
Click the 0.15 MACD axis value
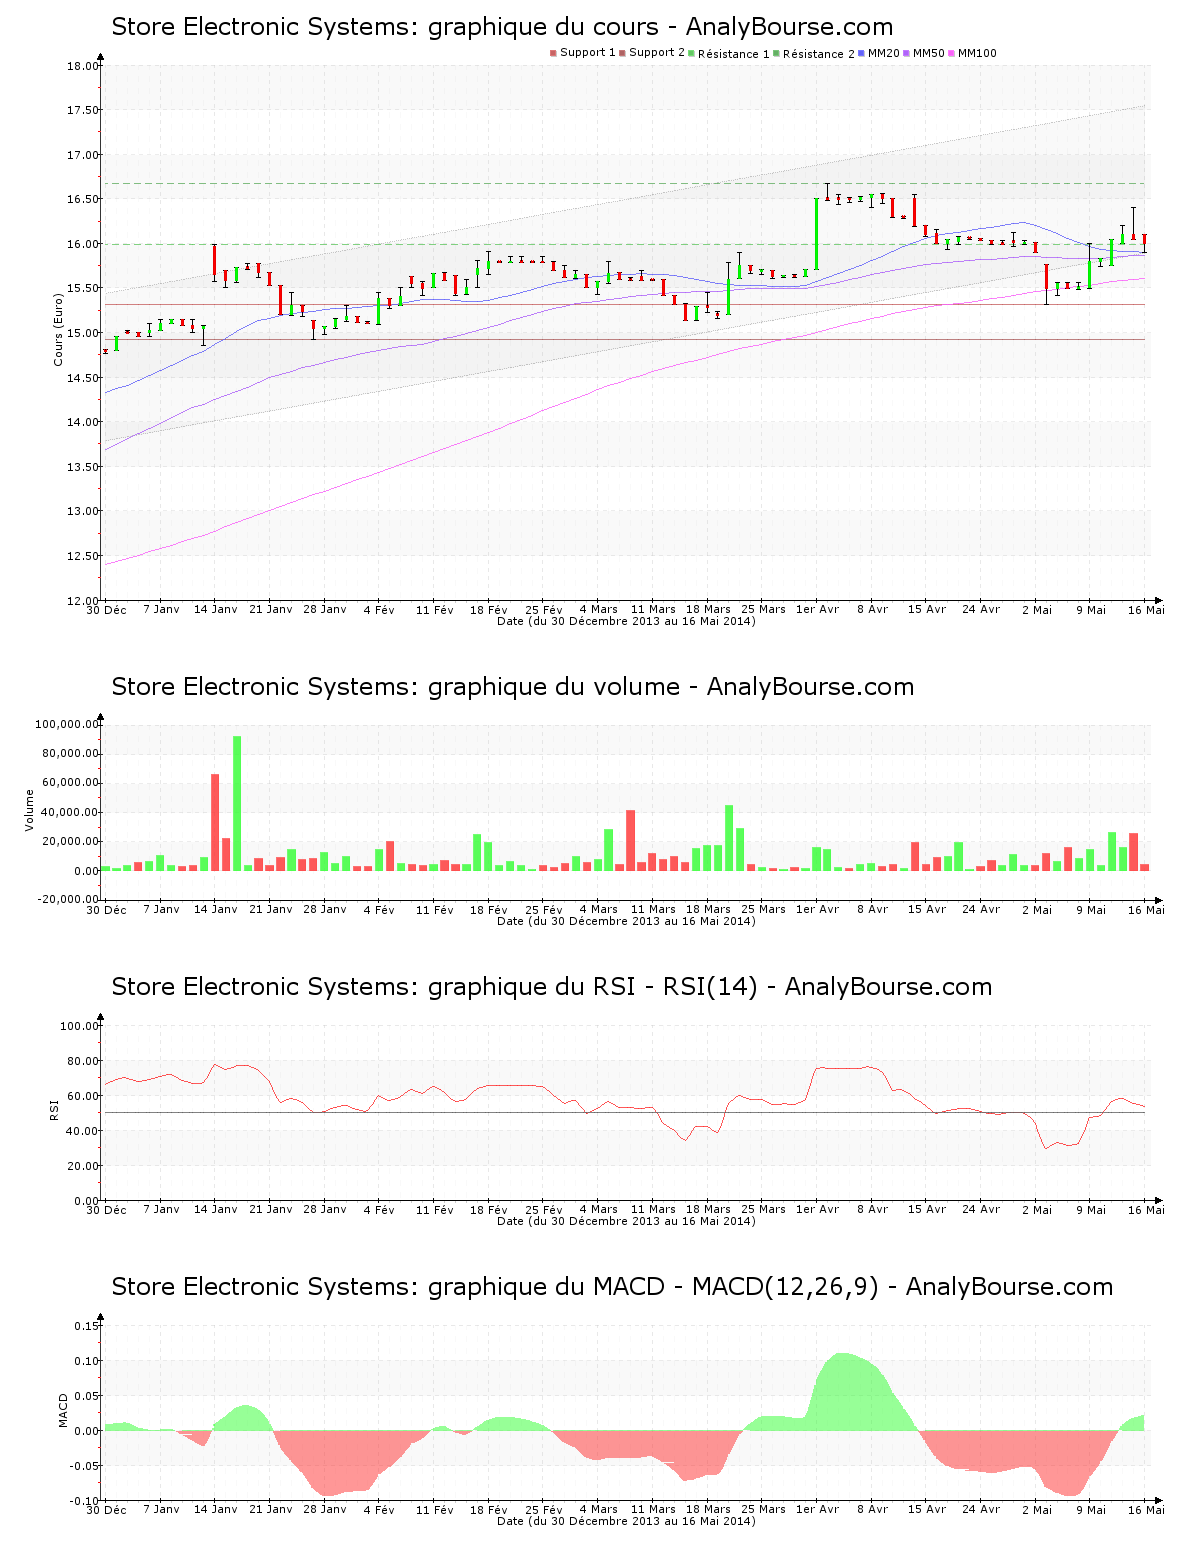point(89,1326)
